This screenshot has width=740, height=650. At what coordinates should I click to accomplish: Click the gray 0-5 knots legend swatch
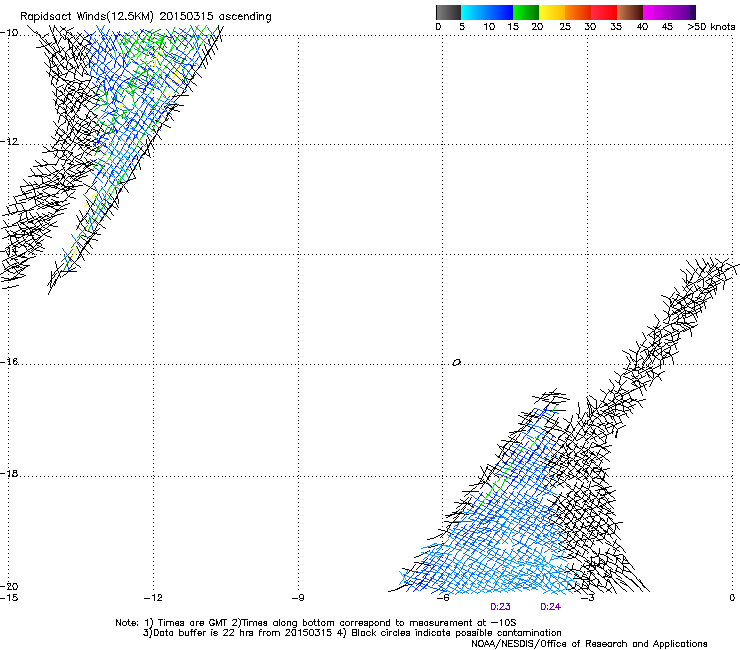tap(448, 12)
